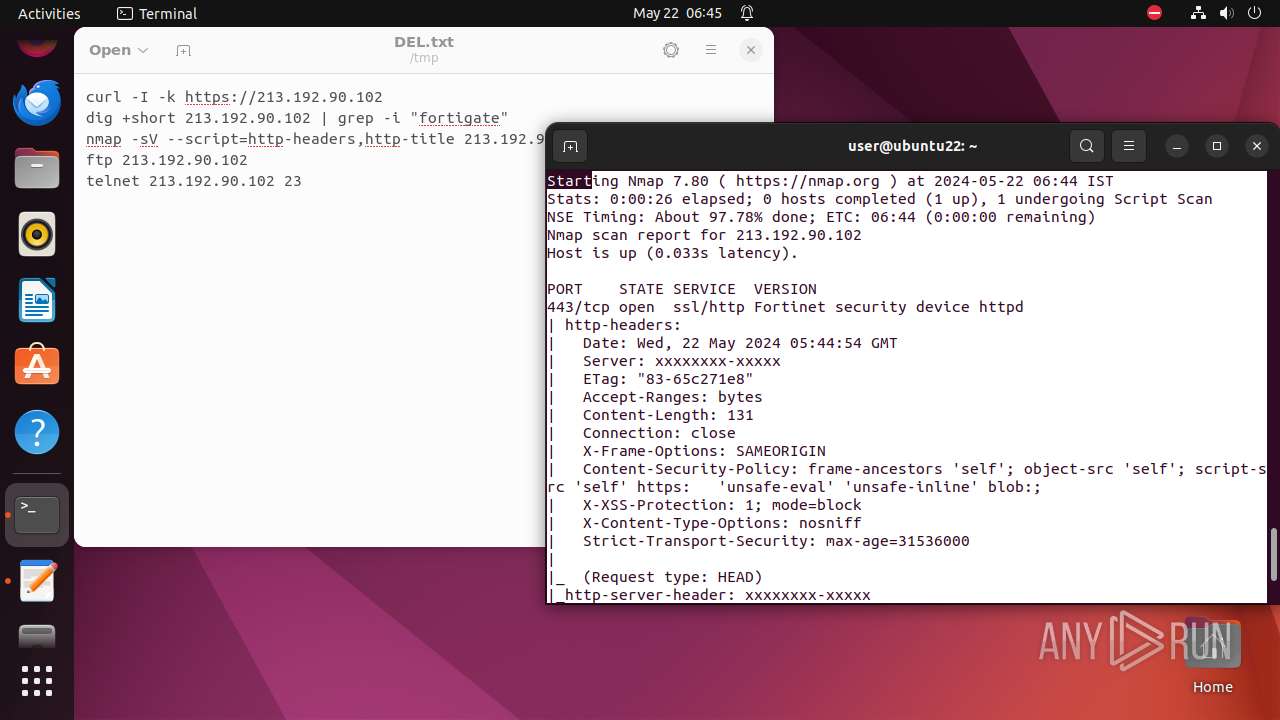The image size is (1280, 720).
Task: Show Applications grid in the dock
Action: 37,681
